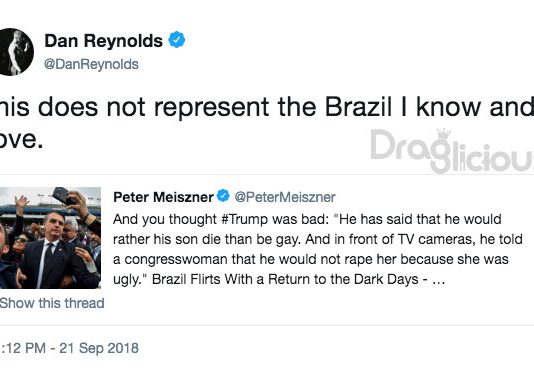Screen dimensions: 534x370
Task: Click Dan Reynolds' round profile avatar
Action: [14, 52]
